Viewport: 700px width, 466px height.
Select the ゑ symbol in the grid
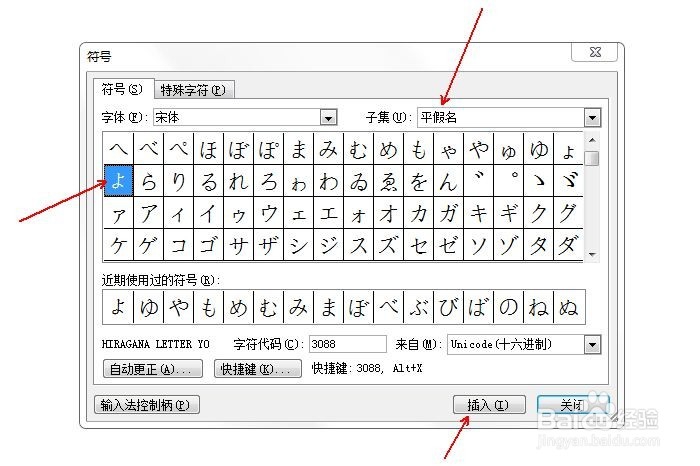(x=388, y=181)
